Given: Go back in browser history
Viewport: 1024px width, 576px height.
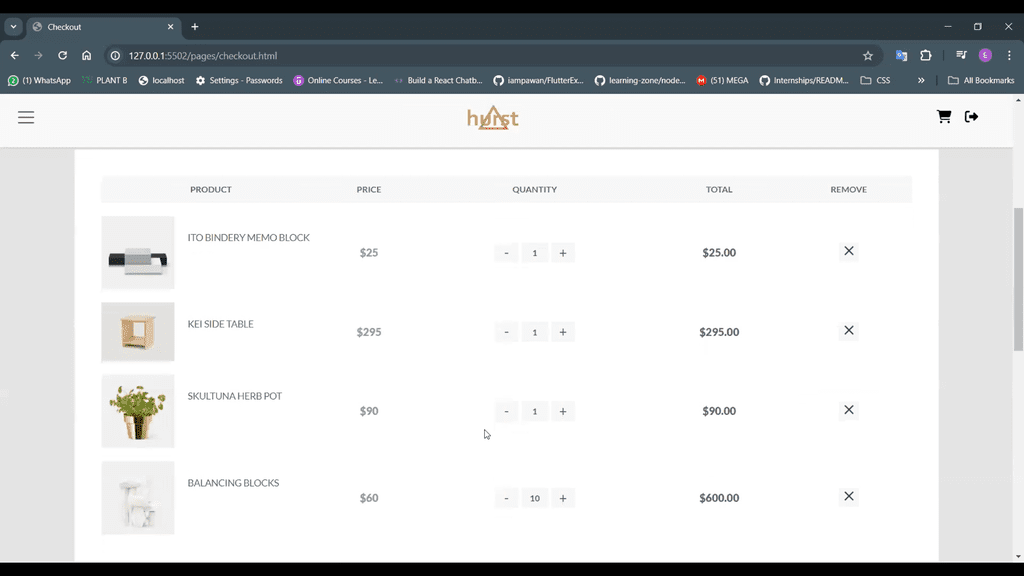Looking at the screenshot, I should click(x=14, y=56).
